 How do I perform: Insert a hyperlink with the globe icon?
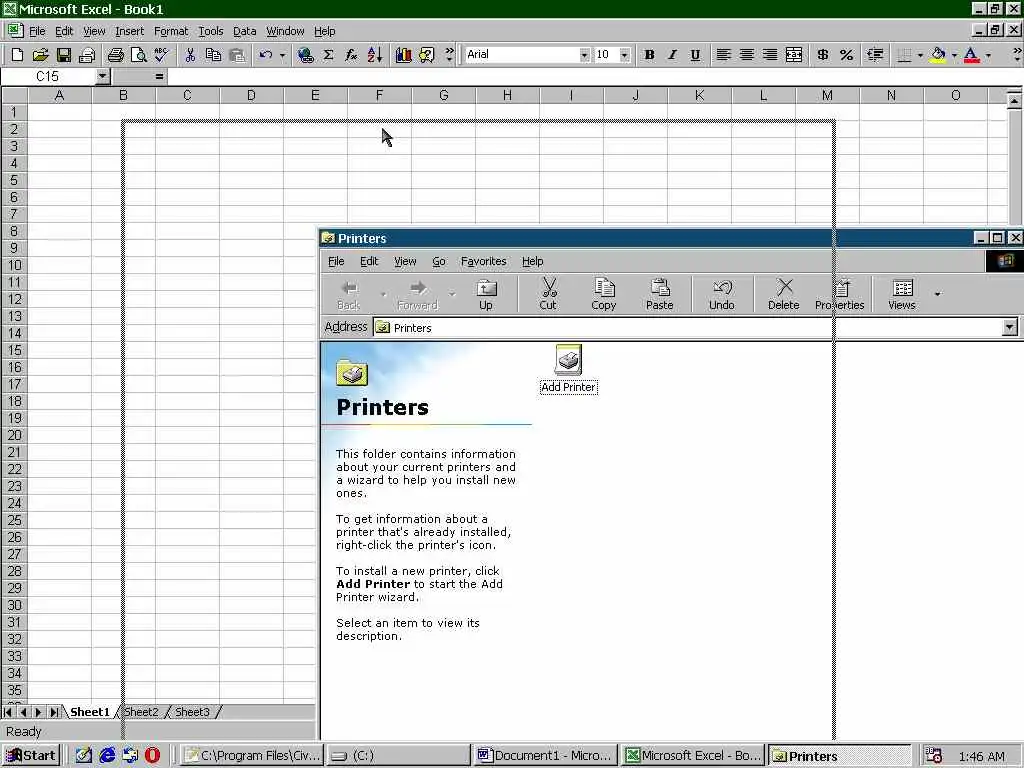pos(305,55)
